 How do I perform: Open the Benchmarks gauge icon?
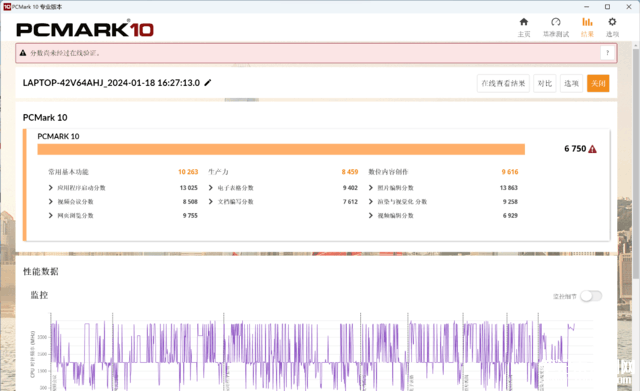coord(556,22)
